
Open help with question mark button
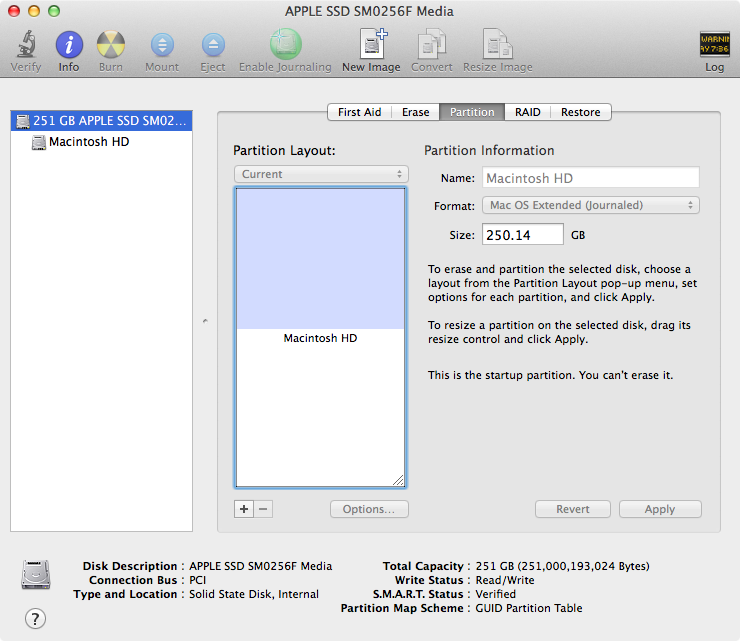tap(35, 618)
